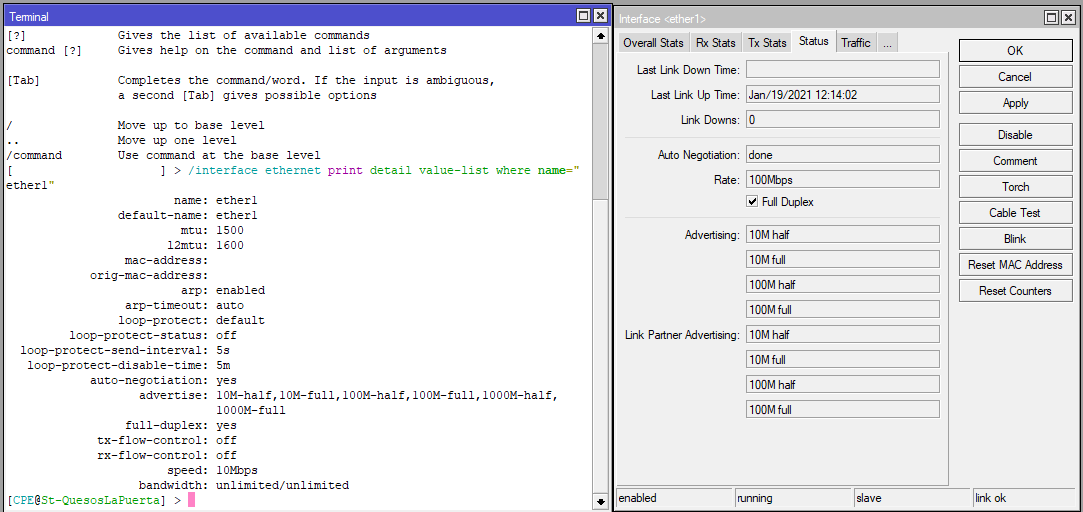Click the 'l2mtu: 1600' line
This screenshot has height=512, width=1083.
coord(206,245)
